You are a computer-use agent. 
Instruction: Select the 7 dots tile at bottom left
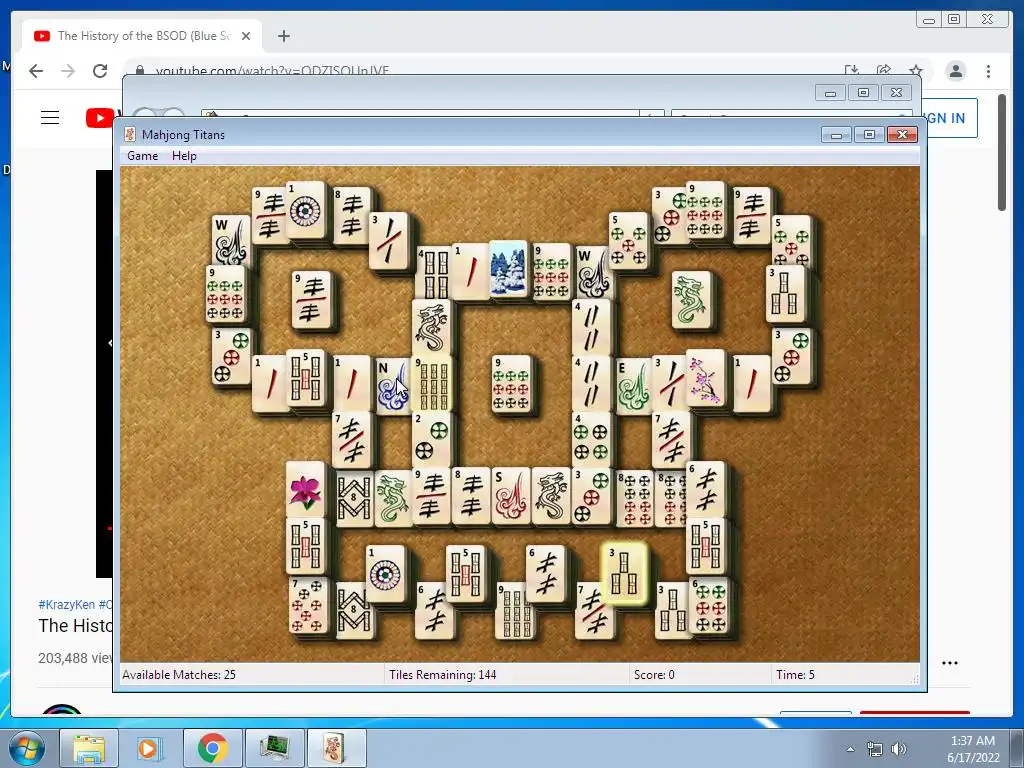(x=308, y=605)
